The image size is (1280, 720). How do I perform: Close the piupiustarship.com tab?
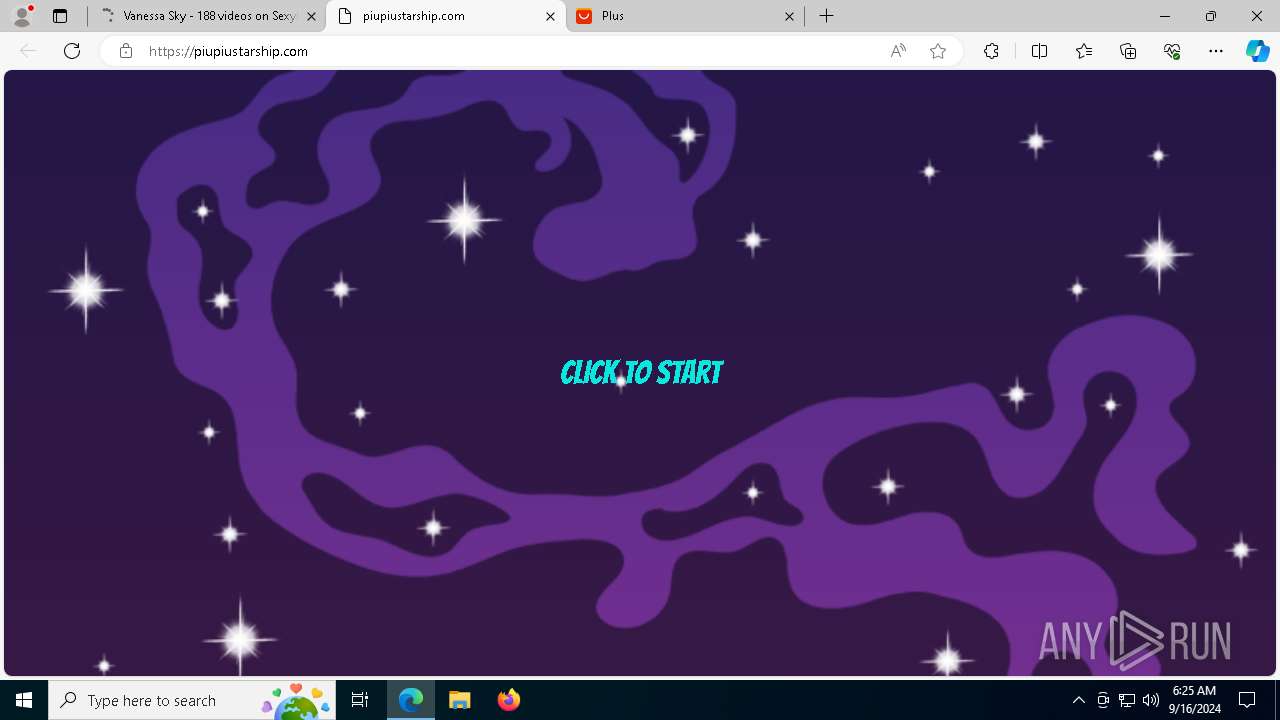[x=550, y=16]
